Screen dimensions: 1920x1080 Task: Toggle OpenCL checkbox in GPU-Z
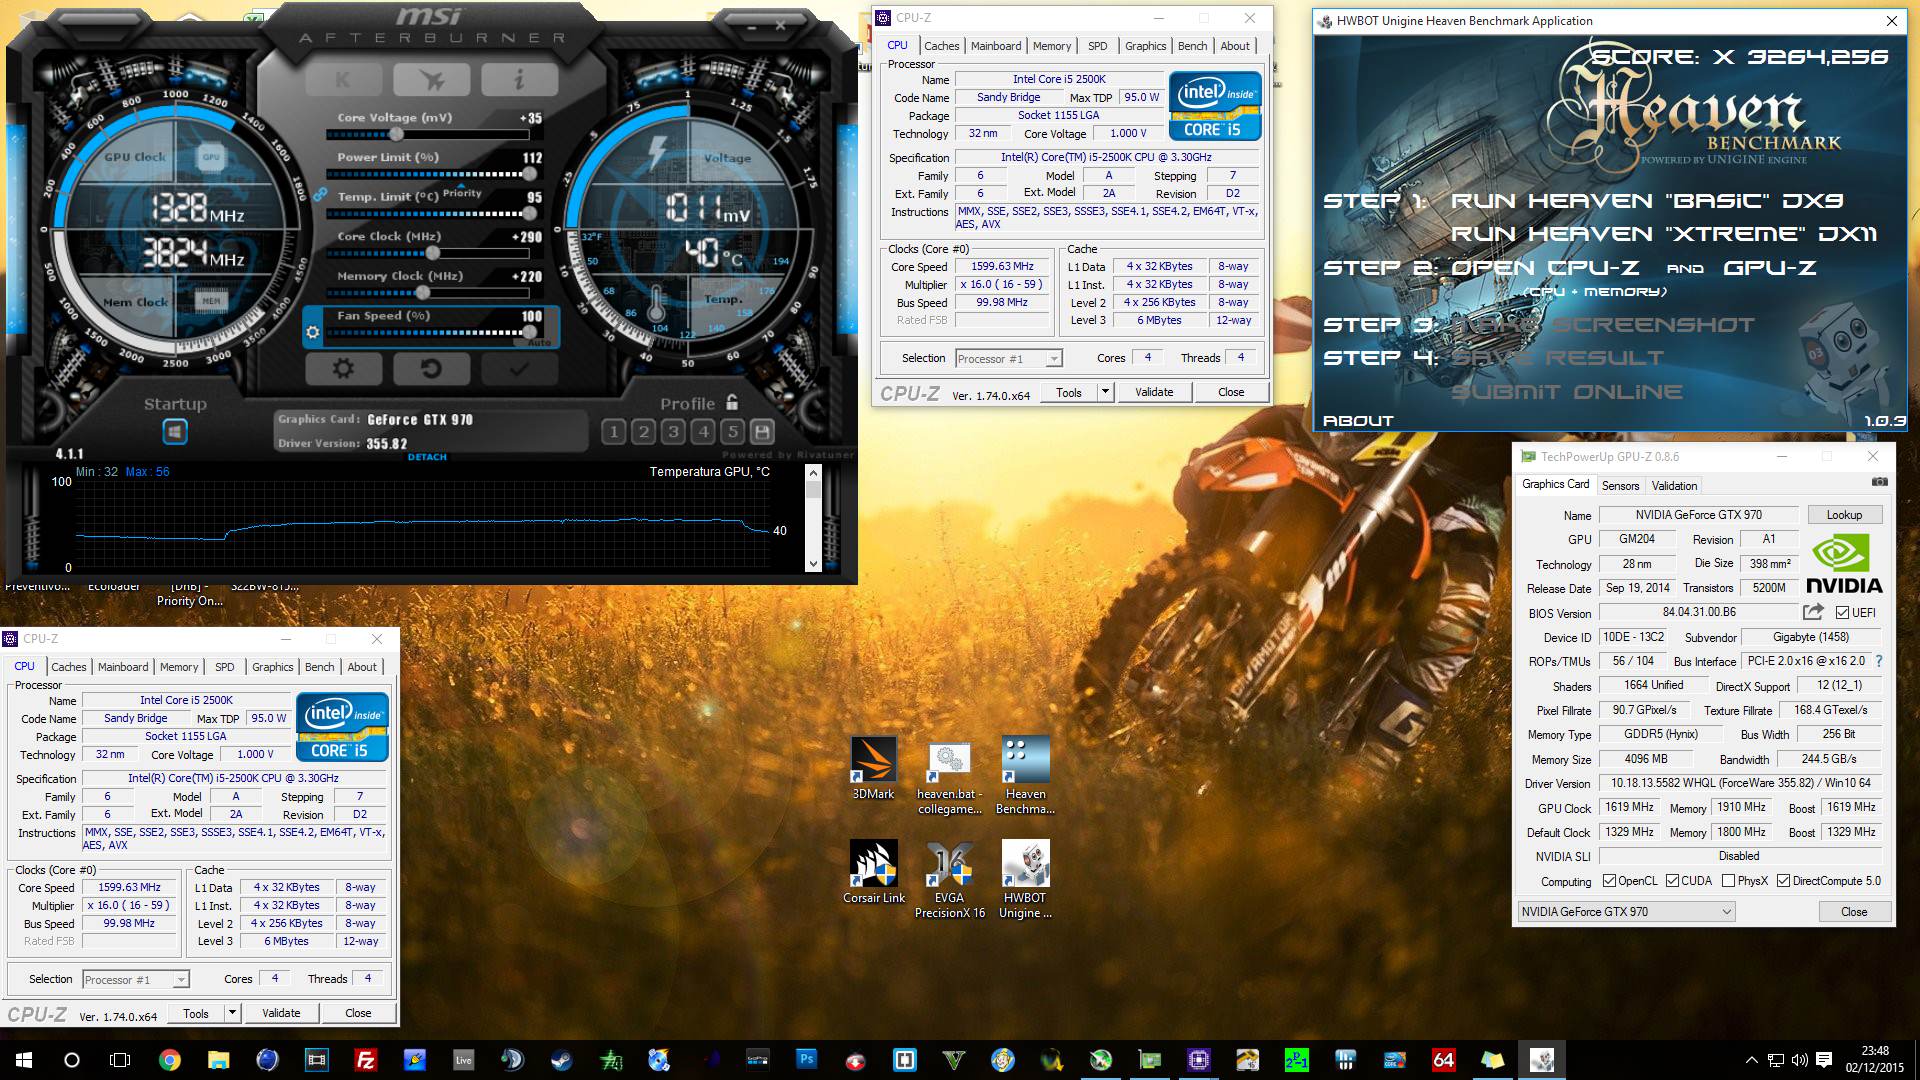pos(1608,881)
